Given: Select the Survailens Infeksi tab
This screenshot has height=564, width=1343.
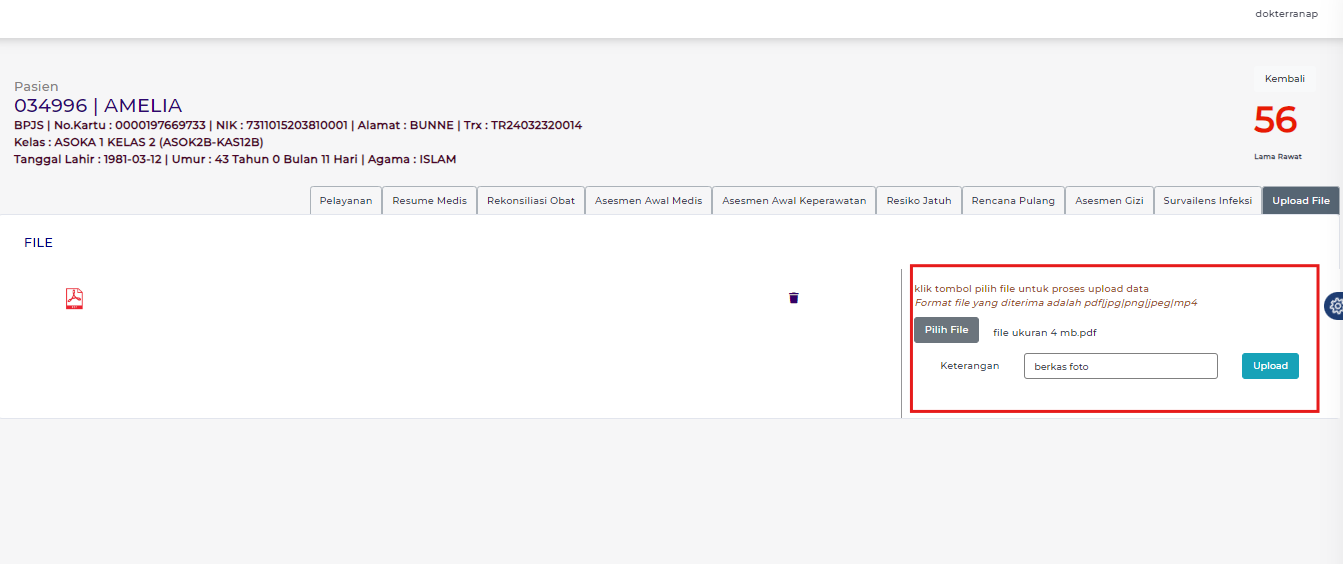Looking at the screenshot, I should (1207, 201).
